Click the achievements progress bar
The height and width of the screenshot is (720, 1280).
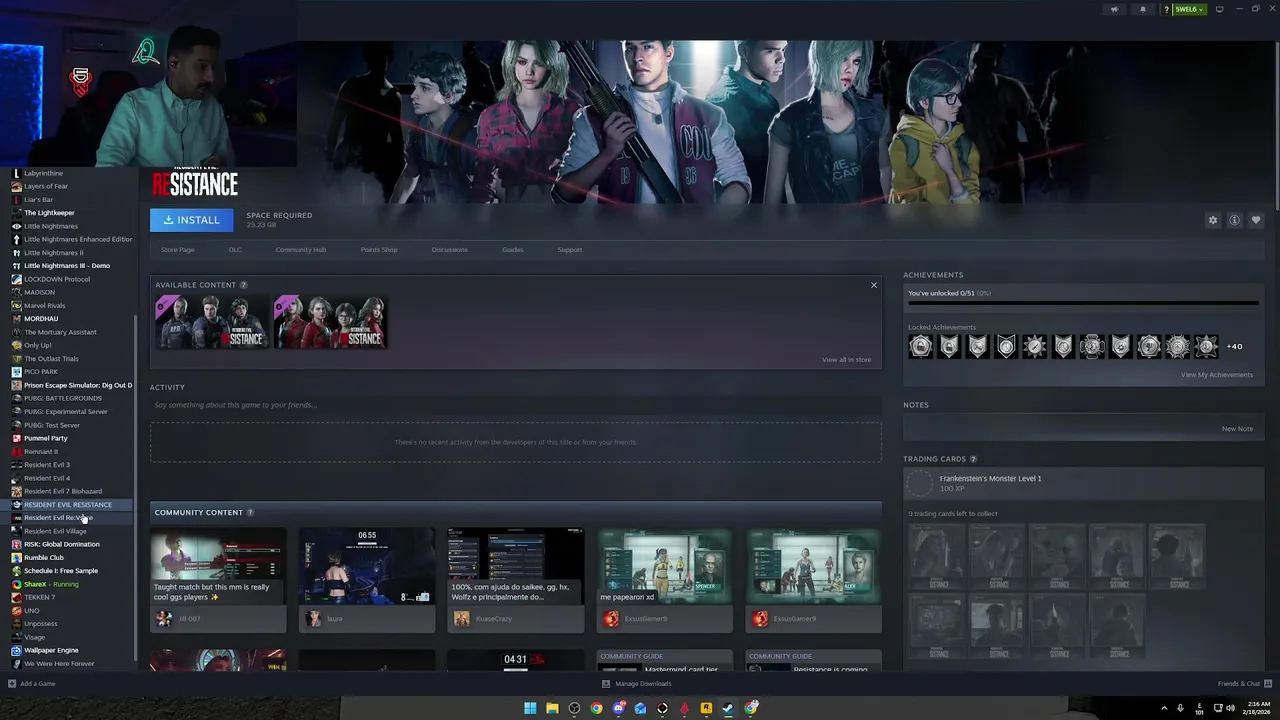(1083, 302)
